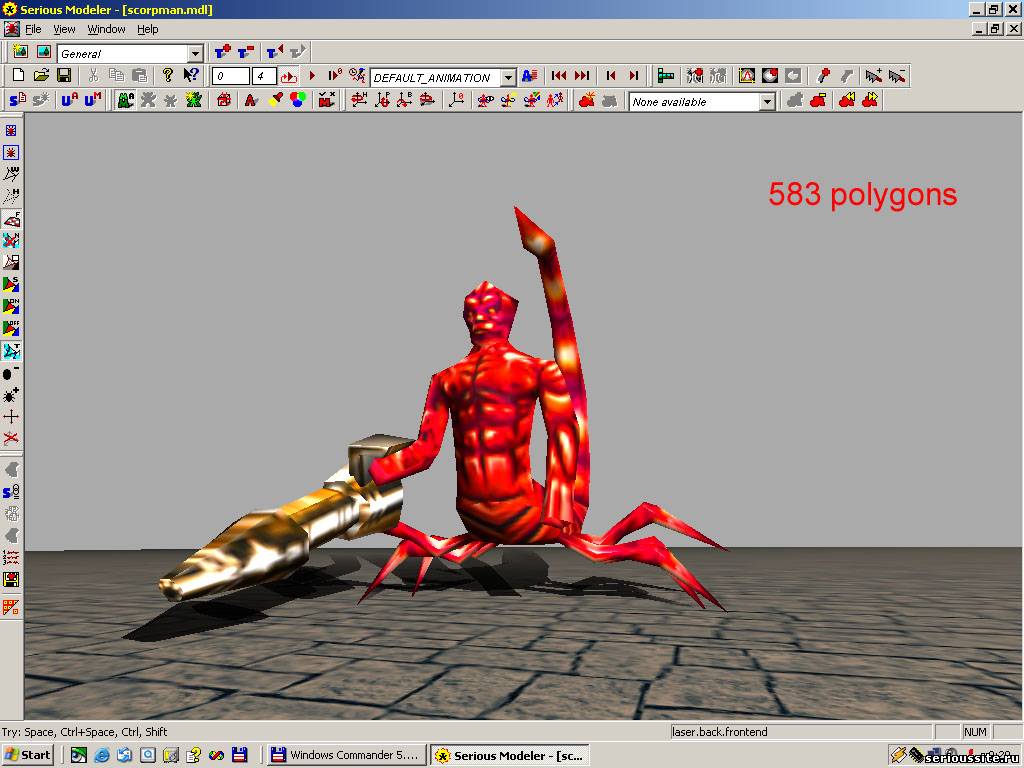This screenshot has width=1024, height=768.
Task: Step to the next frame
Action: 633,76
